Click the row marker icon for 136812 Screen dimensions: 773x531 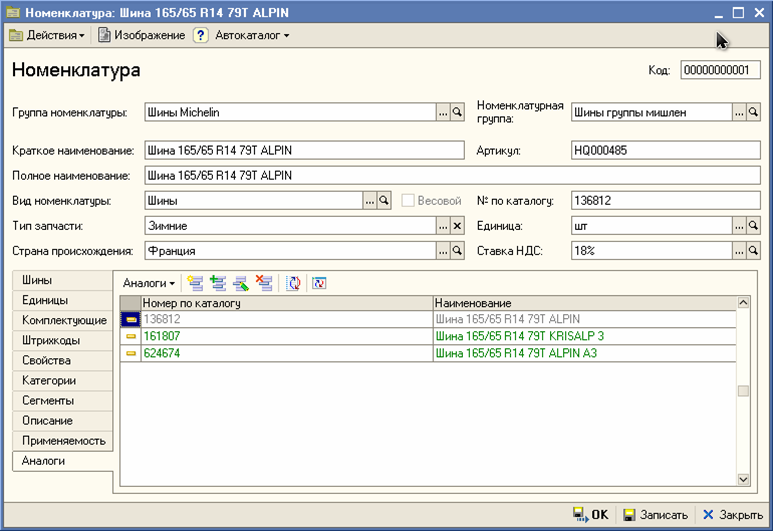[x=131, y=319]
